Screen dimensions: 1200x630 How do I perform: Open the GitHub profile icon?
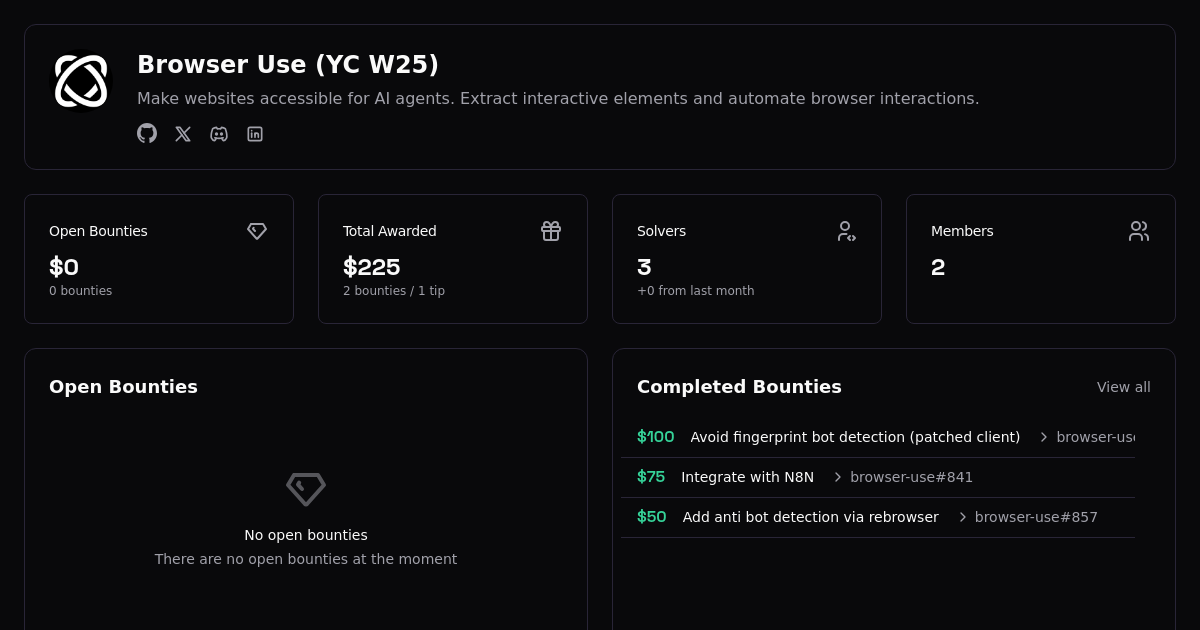click(x=147, y=133)
